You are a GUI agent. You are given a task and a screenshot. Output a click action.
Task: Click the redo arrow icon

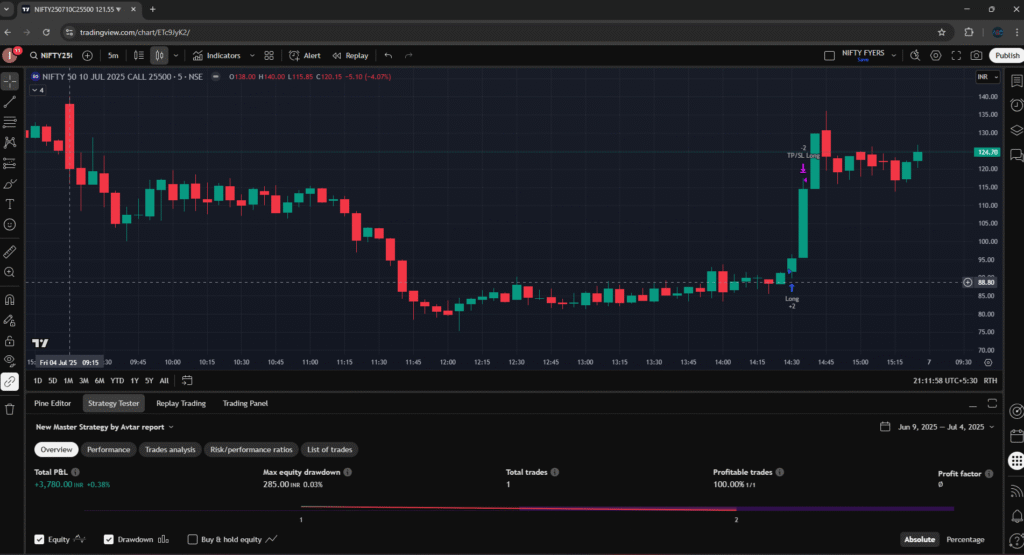coord(409,56)
